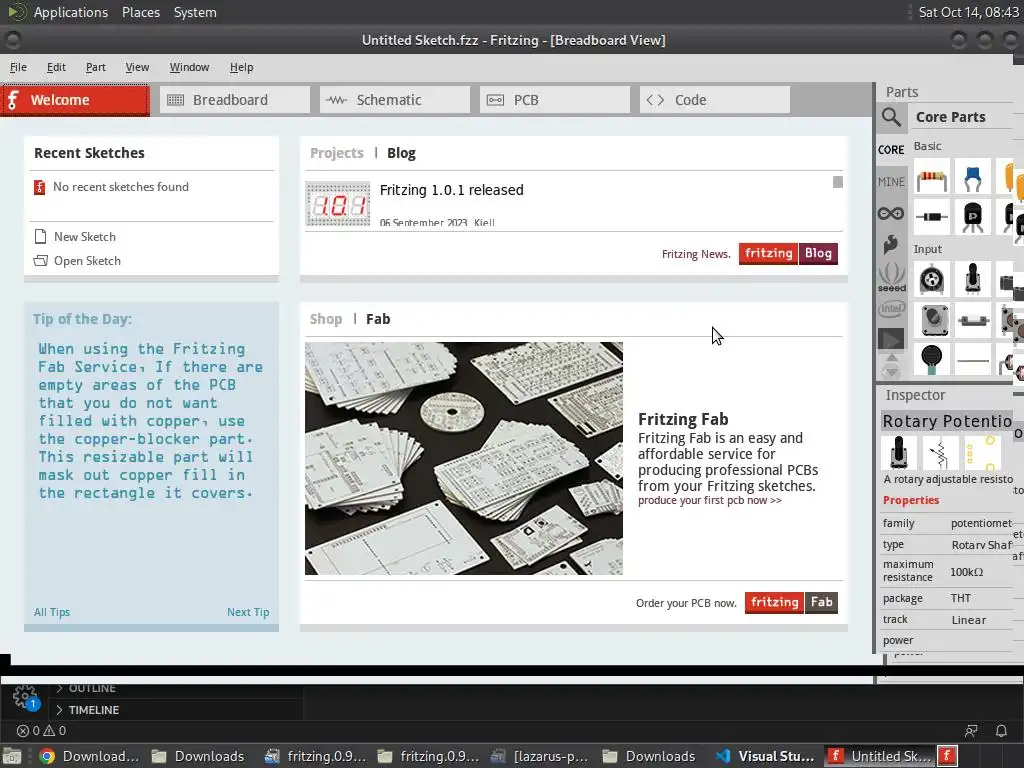This screenshot has width=1024, height=768.
Task: Open the Arduino parts bin
Action: coord(891,214)
